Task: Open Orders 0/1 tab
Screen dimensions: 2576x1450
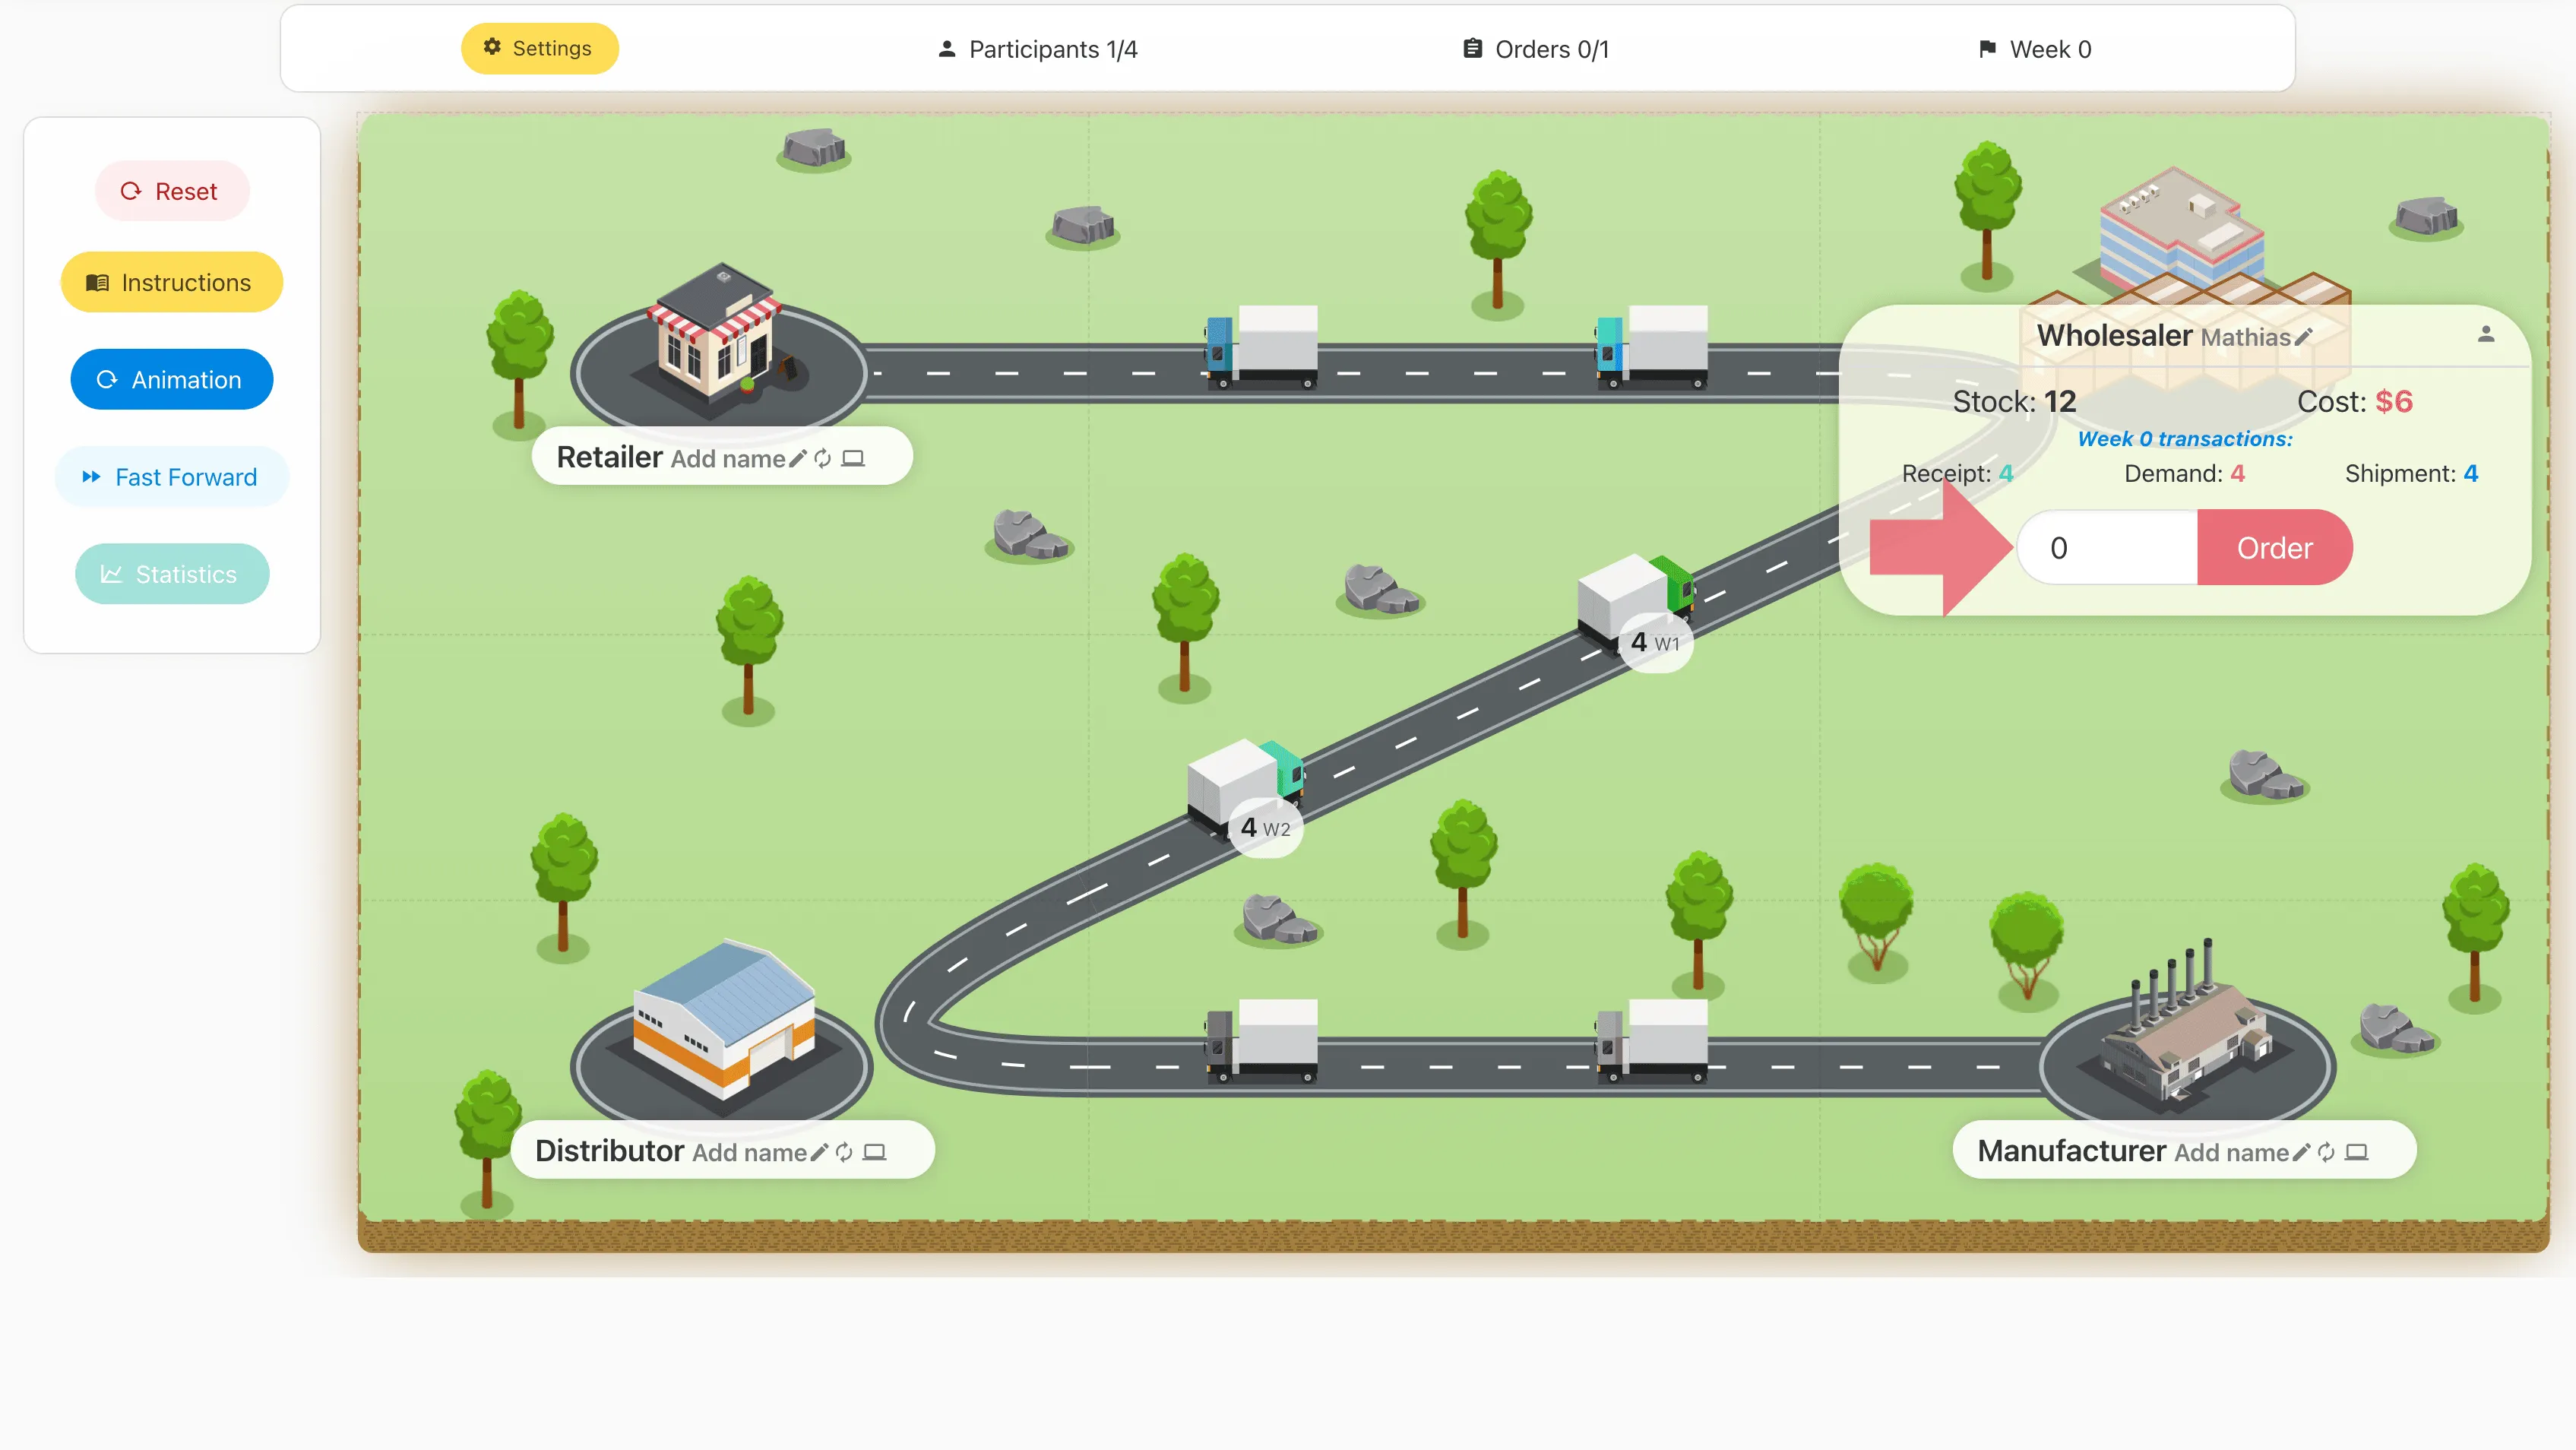Action: (x=1536, y=49)
